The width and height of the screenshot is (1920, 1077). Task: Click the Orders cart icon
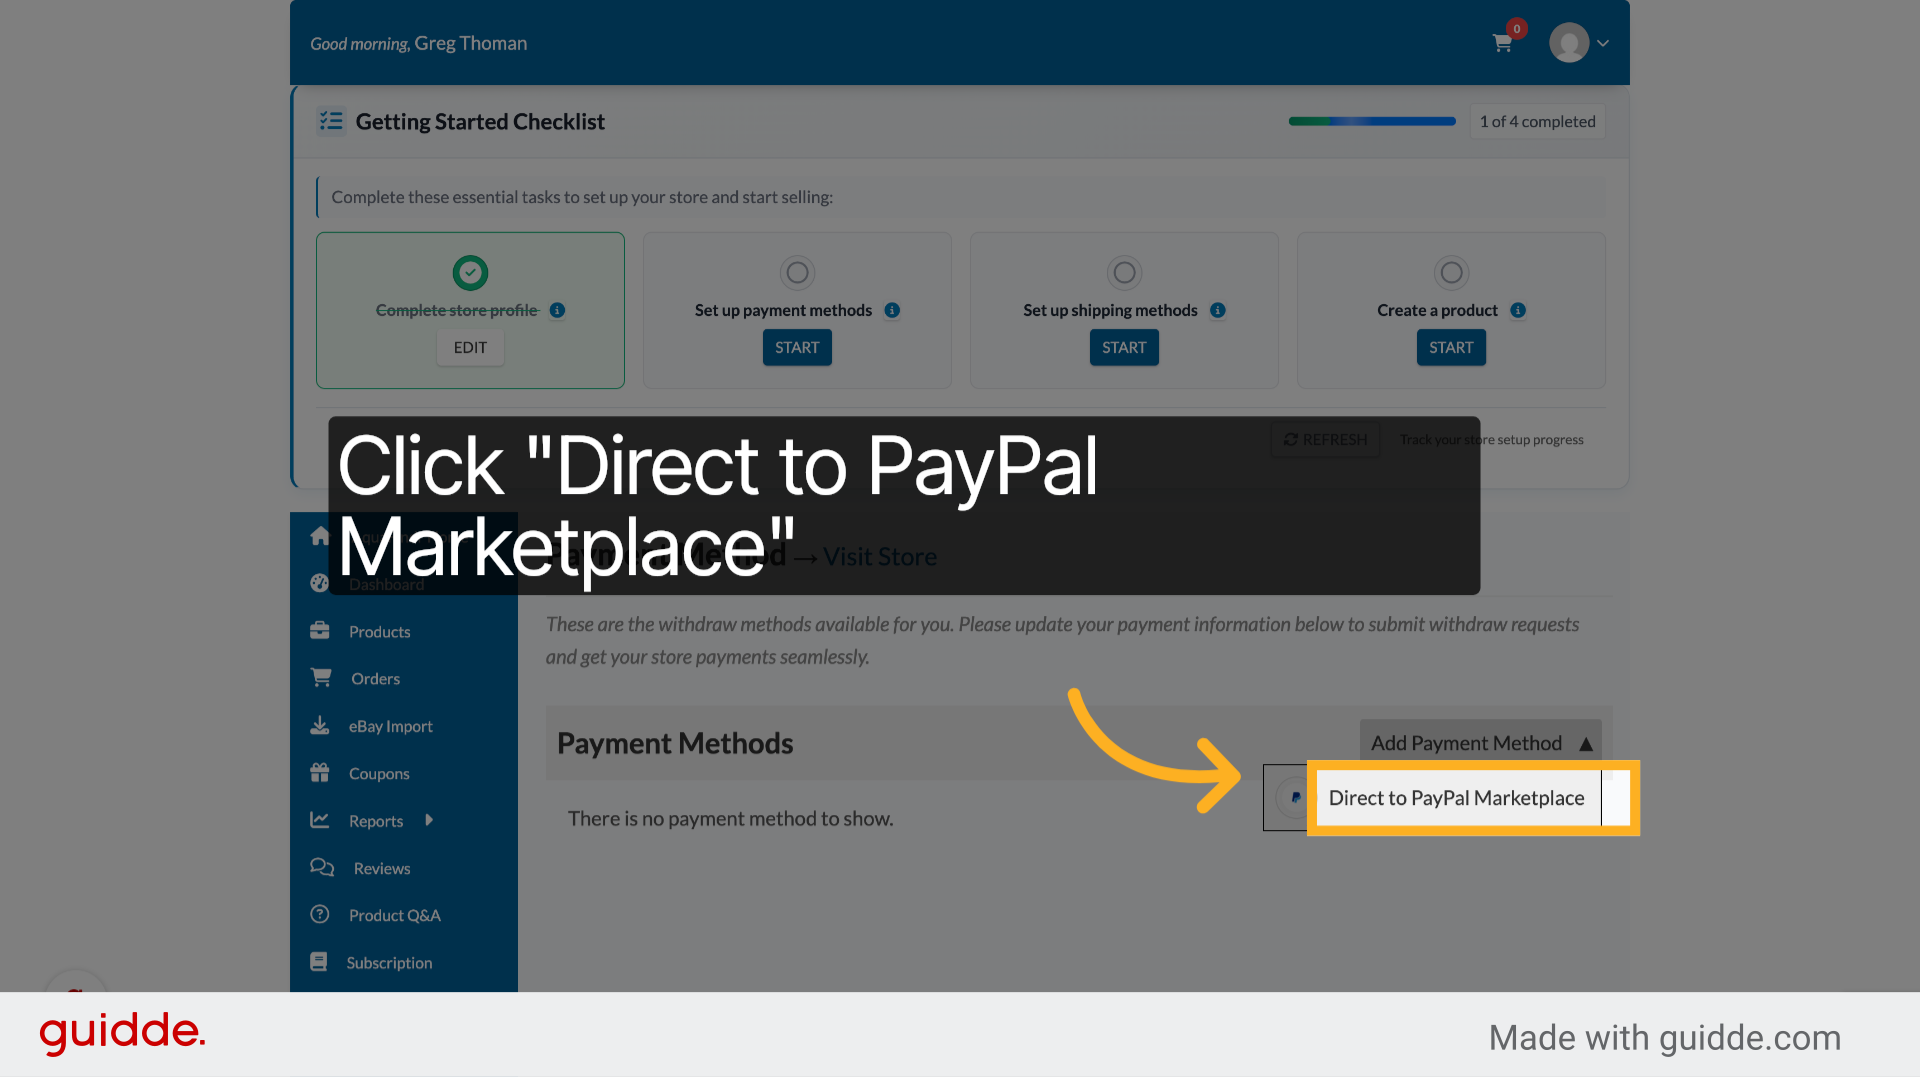321,678
